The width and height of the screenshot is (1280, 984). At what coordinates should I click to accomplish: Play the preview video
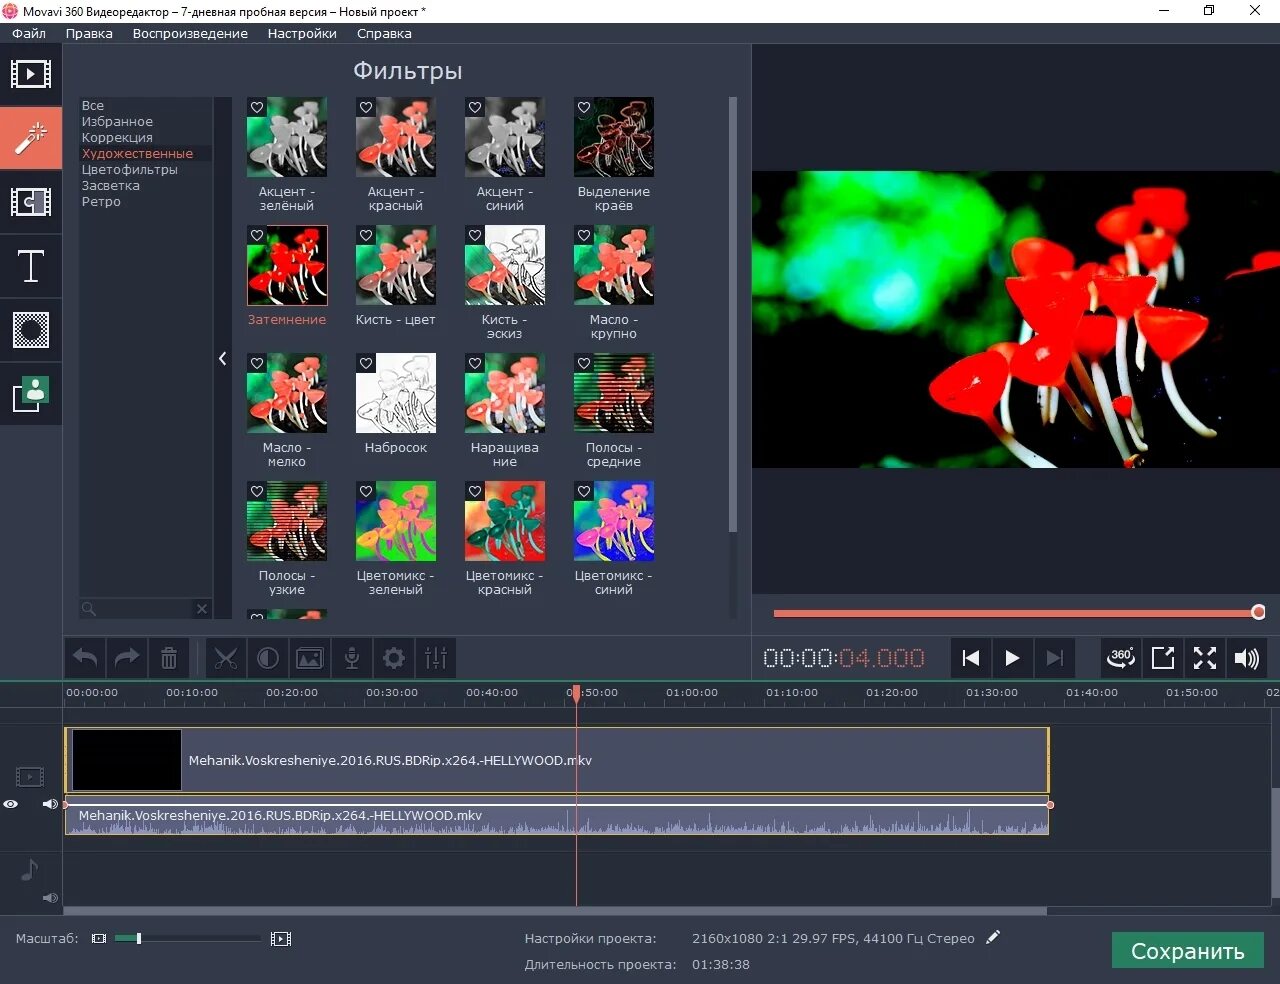[x=1012, y=658]
